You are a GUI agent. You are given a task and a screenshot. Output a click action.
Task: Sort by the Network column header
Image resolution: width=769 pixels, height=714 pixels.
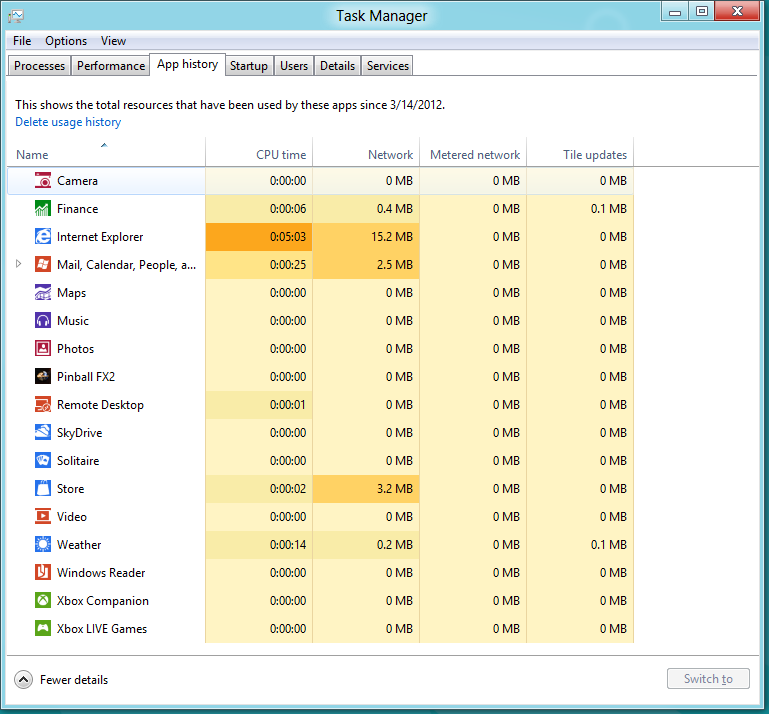point(366,154)
